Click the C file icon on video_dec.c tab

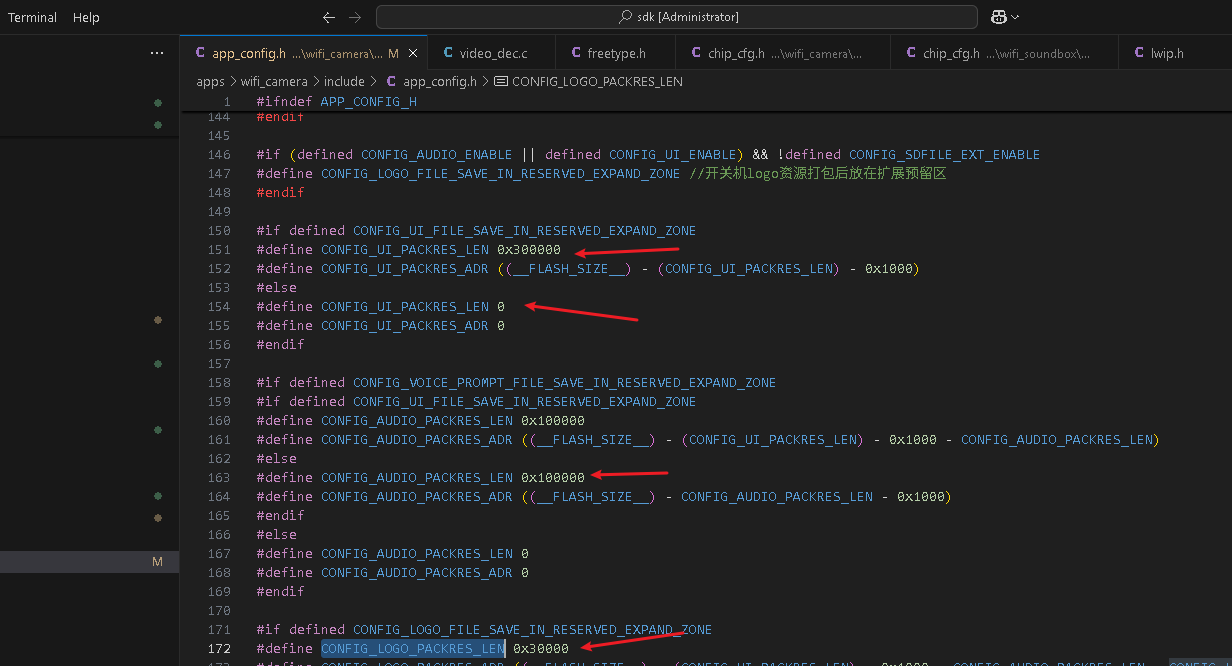pyautogui.click(x=446, y=53)
